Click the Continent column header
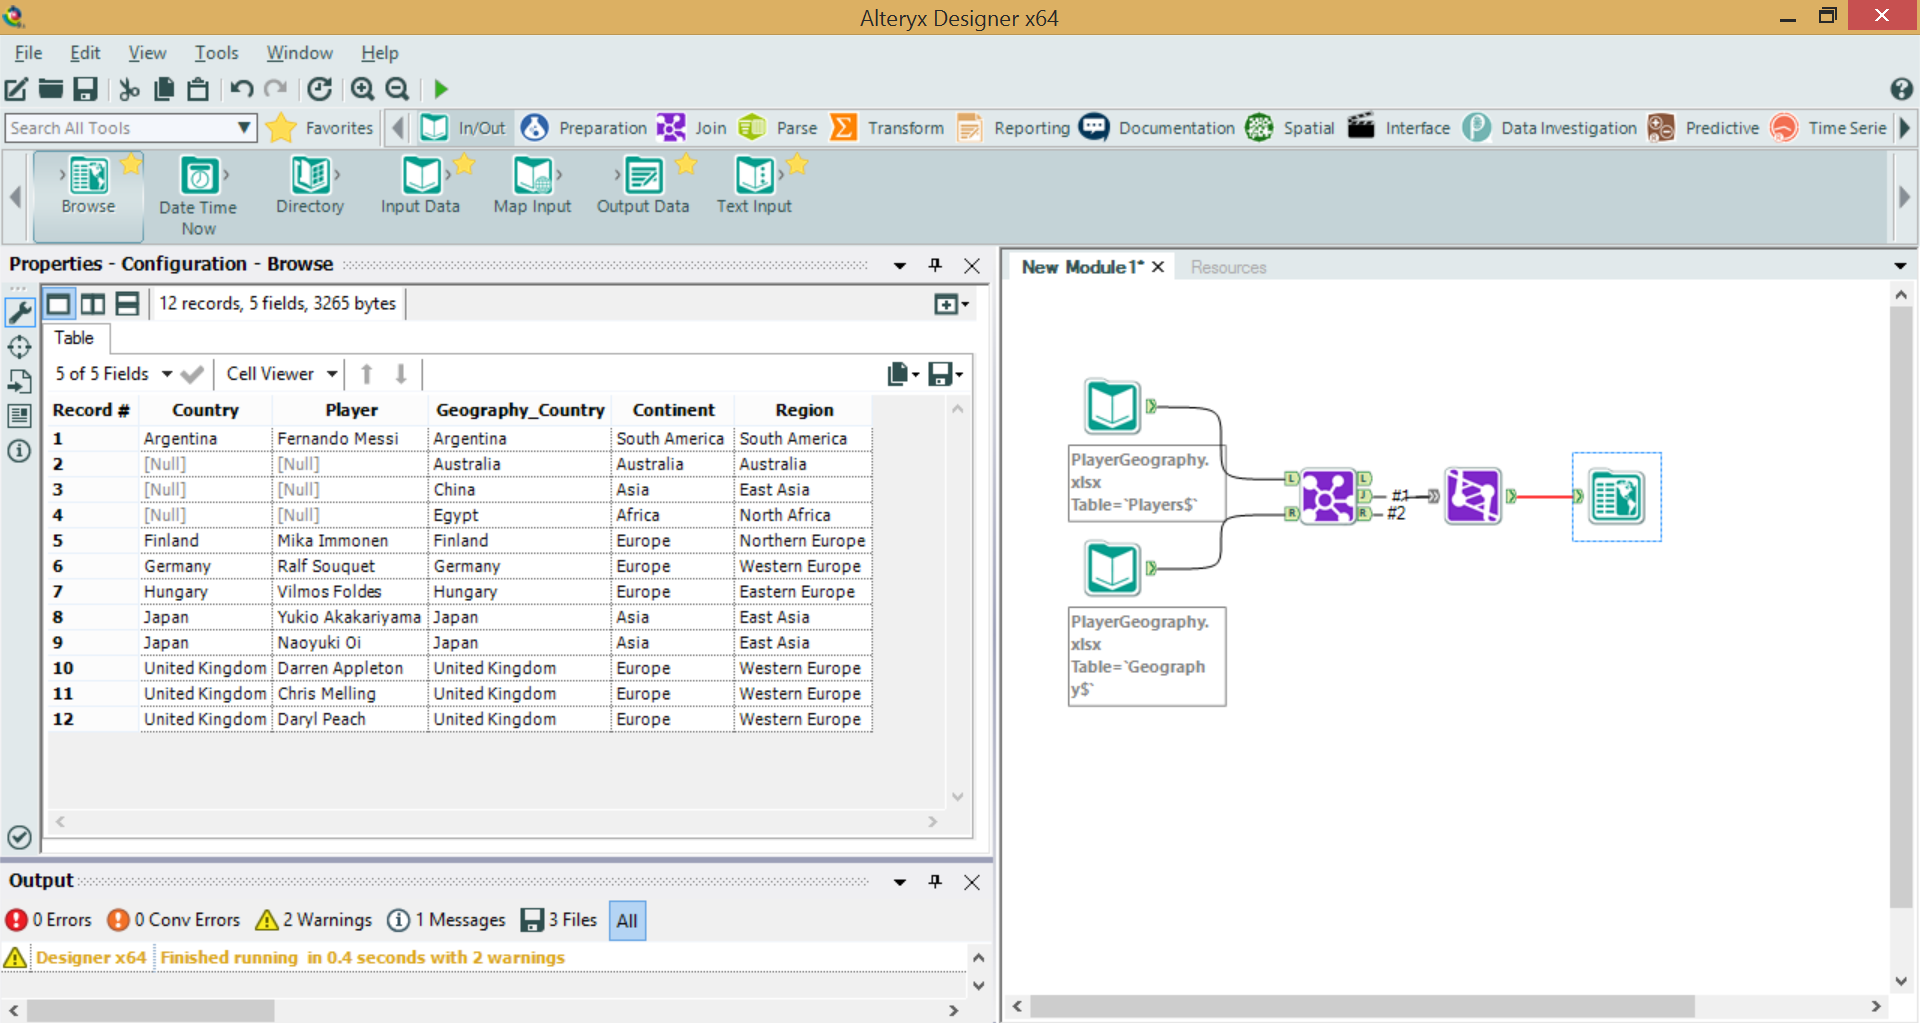 pyautogui.click(x=673, y=410)
